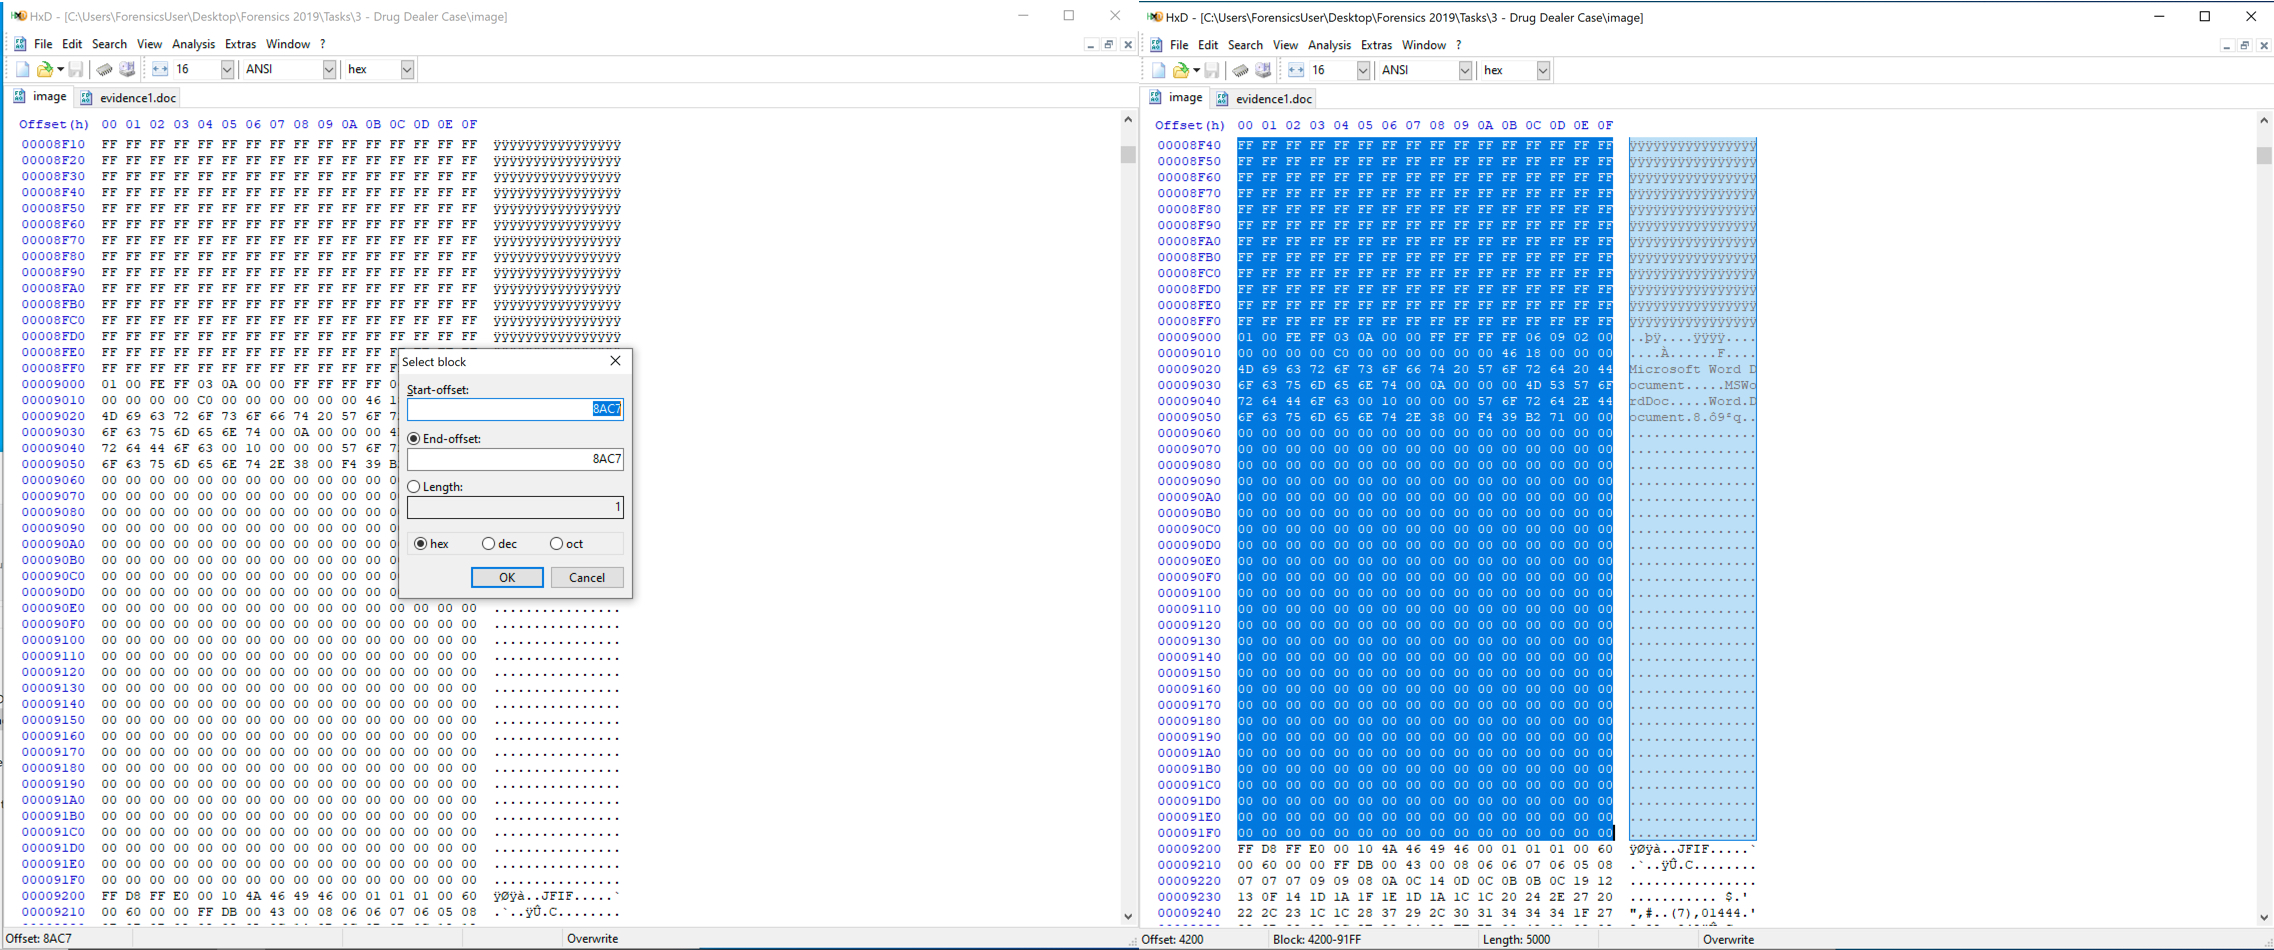Screen dimensions: 2274x950
Task: Expand hex offset base dropdown in right window
Action: [x=1543, y=70]
